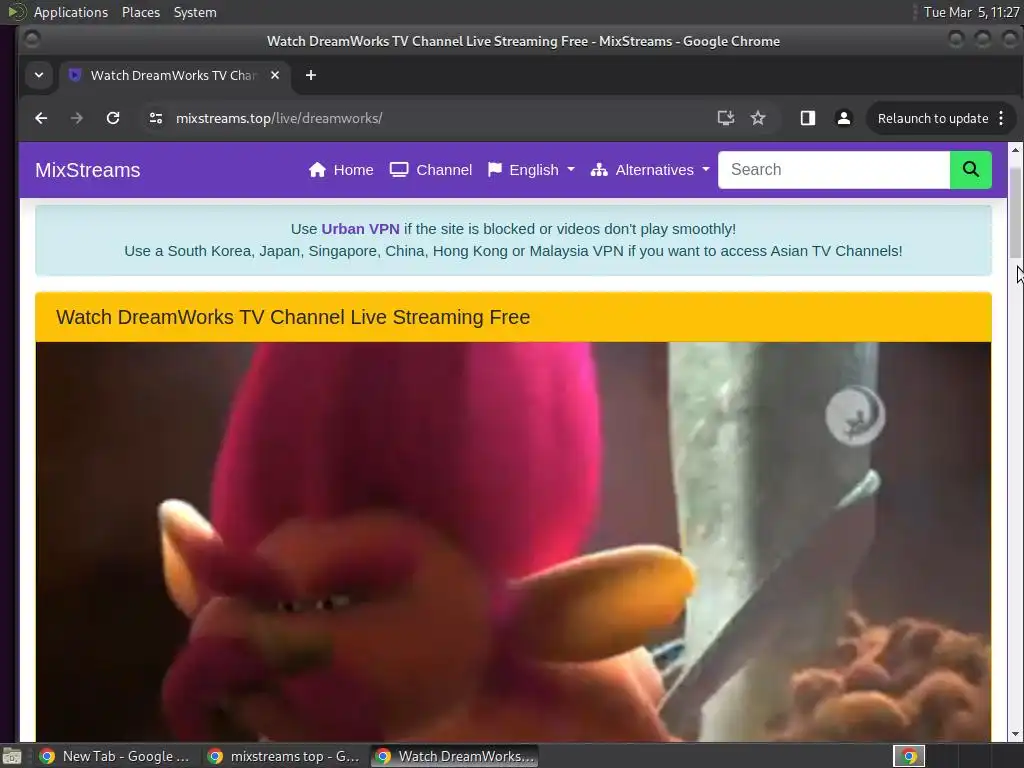Click the page heading Watch DreamWorks TV Channel
This screenshot has width=1024, height=768.
click(x=293, y=317)
